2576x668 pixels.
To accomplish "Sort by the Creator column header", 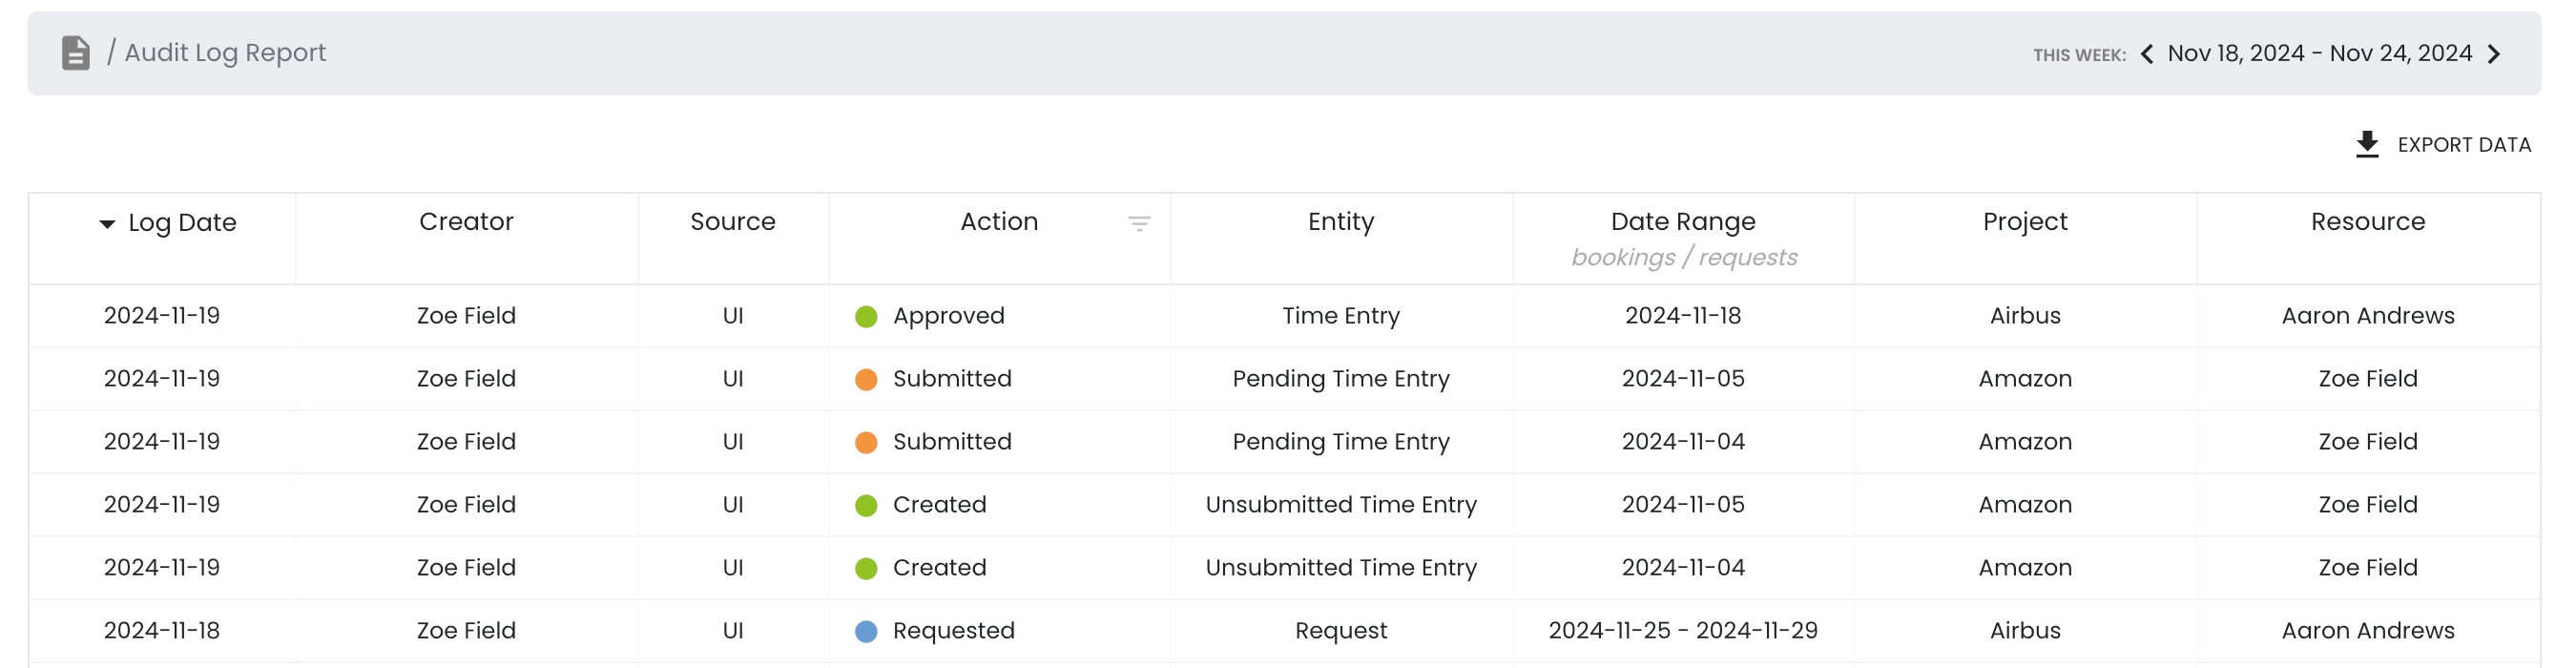I will click(x=466, y=222).
